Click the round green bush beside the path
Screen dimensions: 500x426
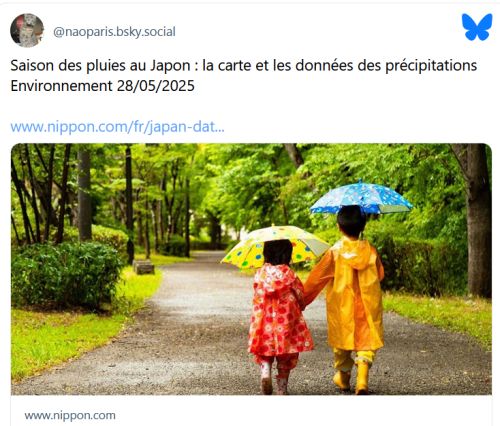point(65,275)
